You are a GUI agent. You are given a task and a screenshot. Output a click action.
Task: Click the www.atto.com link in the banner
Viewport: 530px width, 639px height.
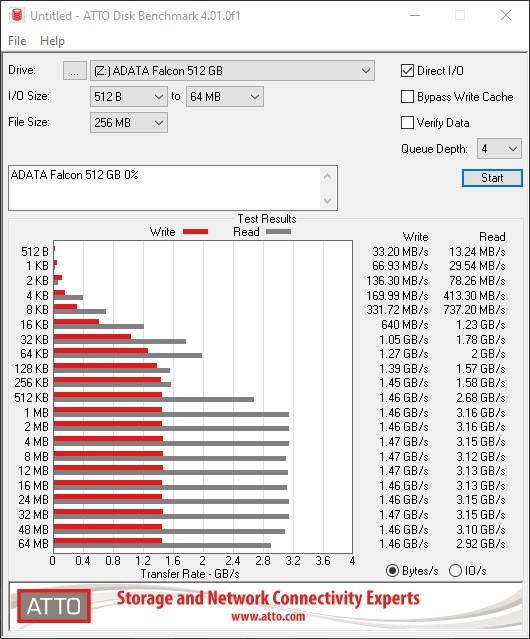[x=268, y=616]
